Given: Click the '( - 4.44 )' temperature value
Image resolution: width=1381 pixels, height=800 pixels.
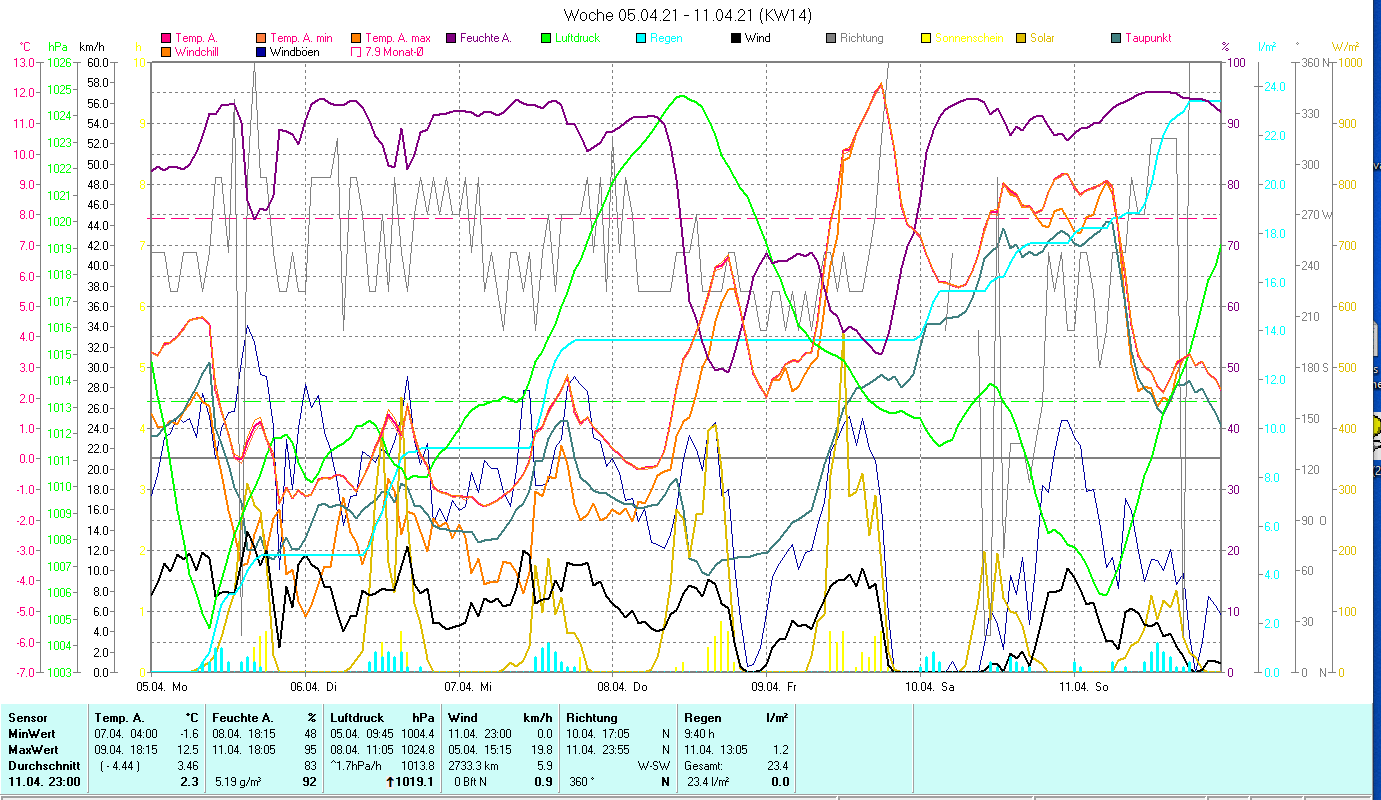Looking at the screenshot, I should tap(122, 766).
